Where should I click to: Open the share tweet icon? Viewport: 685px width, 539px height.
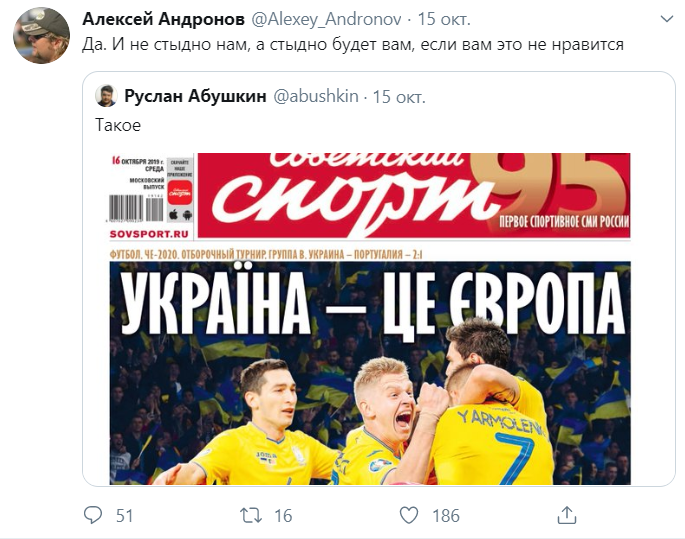pyautogui.click(x=567, y=515)
